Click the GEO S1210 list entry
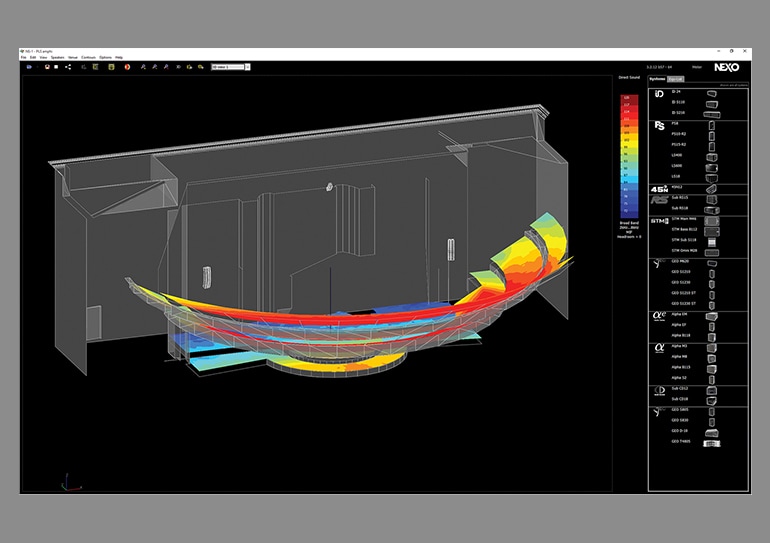Screen dimensions: 770x543 coord(682,270)
